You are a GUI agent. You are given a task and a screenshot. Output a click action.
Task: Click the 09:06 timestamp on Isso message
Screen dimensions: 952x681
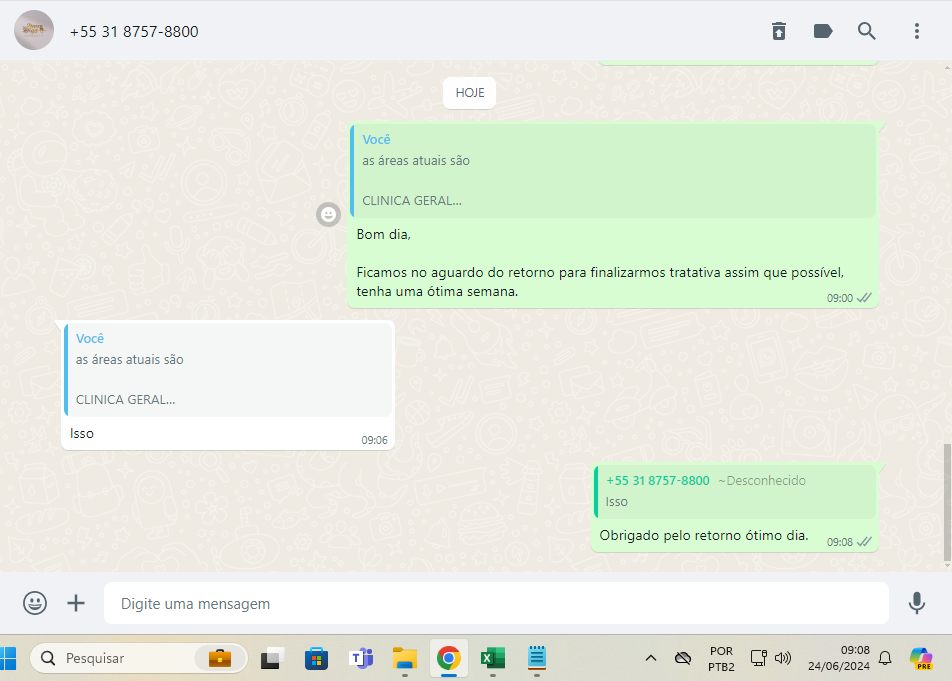click(x=374, y=440)
